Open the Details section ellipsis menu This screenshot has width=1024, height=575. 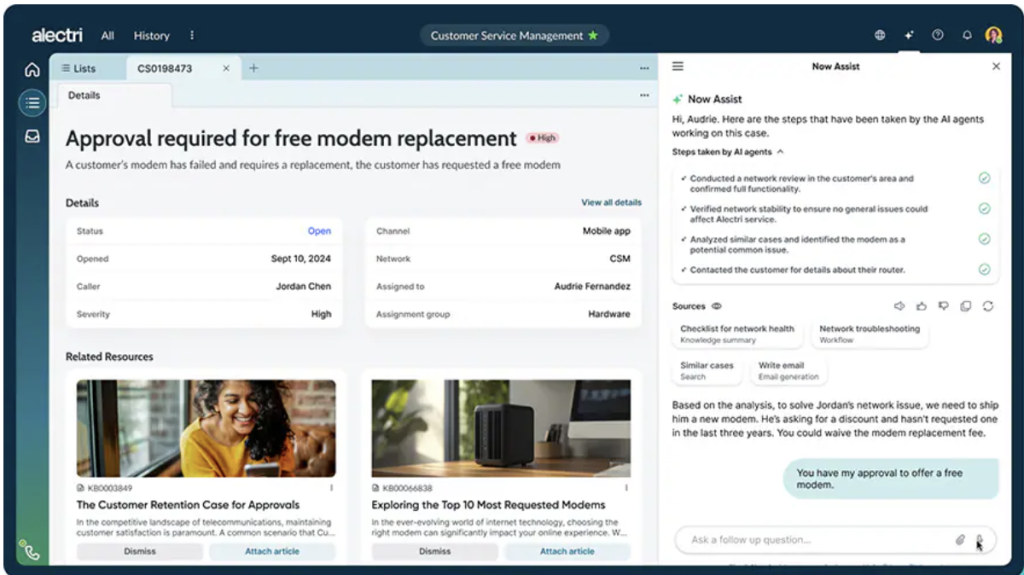pos(645,95)
